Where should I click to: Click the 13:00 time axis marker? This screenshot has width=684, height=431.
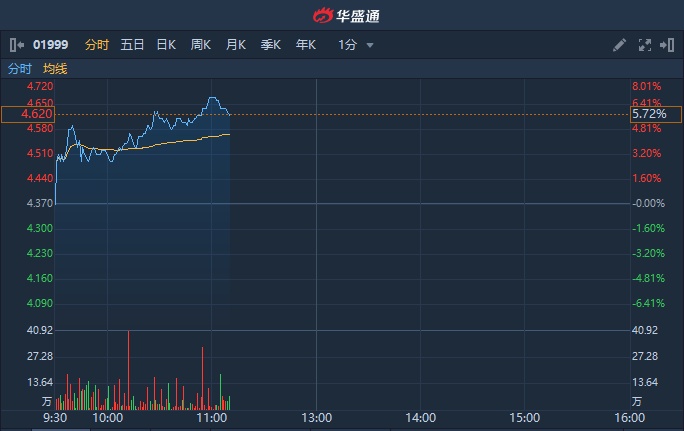(x=317, y=417)
